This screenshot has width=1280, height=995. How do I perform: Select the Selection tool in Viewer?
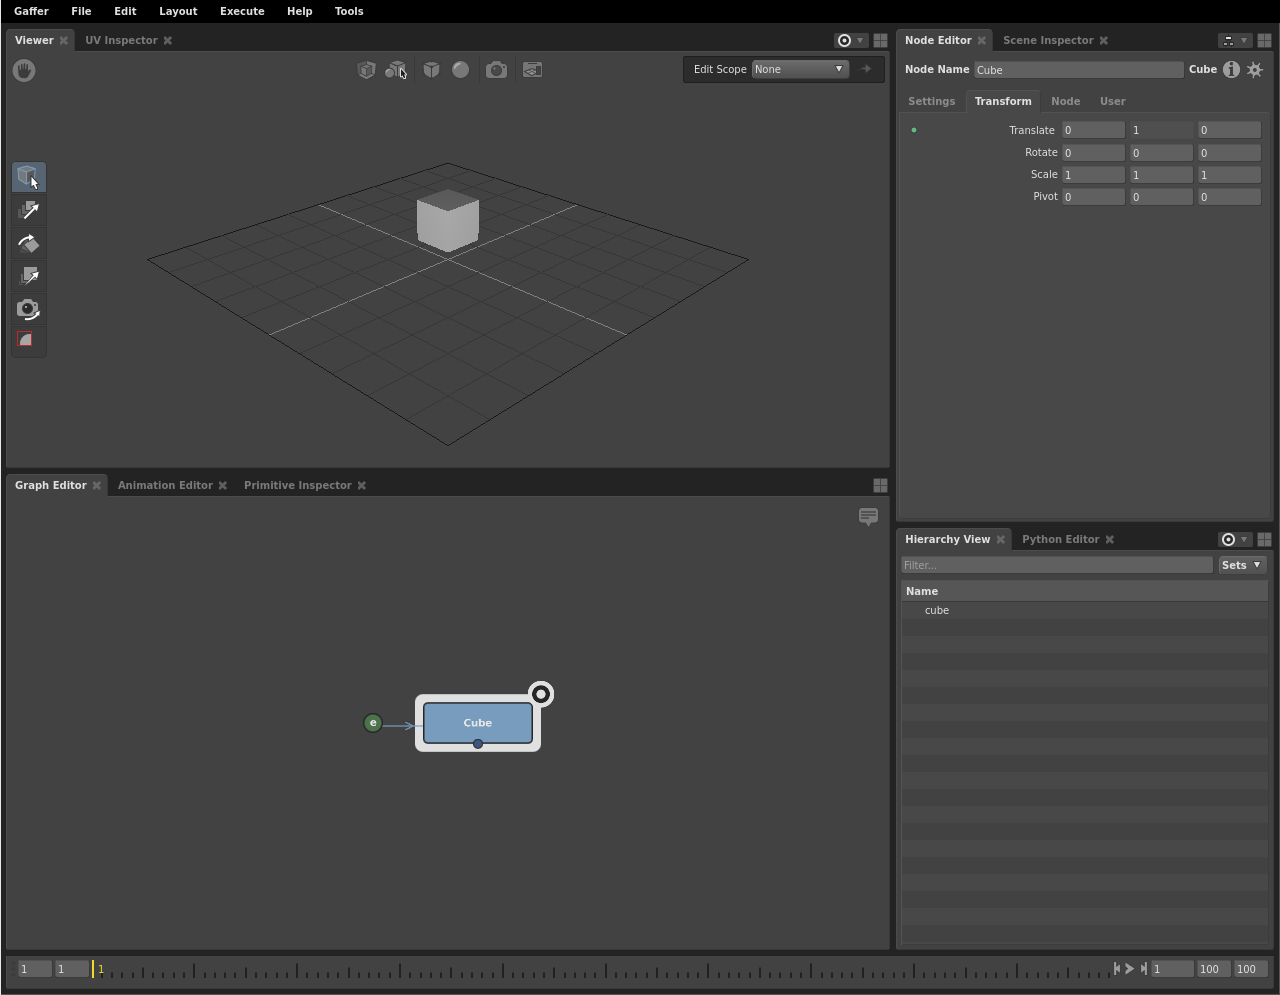28,177
